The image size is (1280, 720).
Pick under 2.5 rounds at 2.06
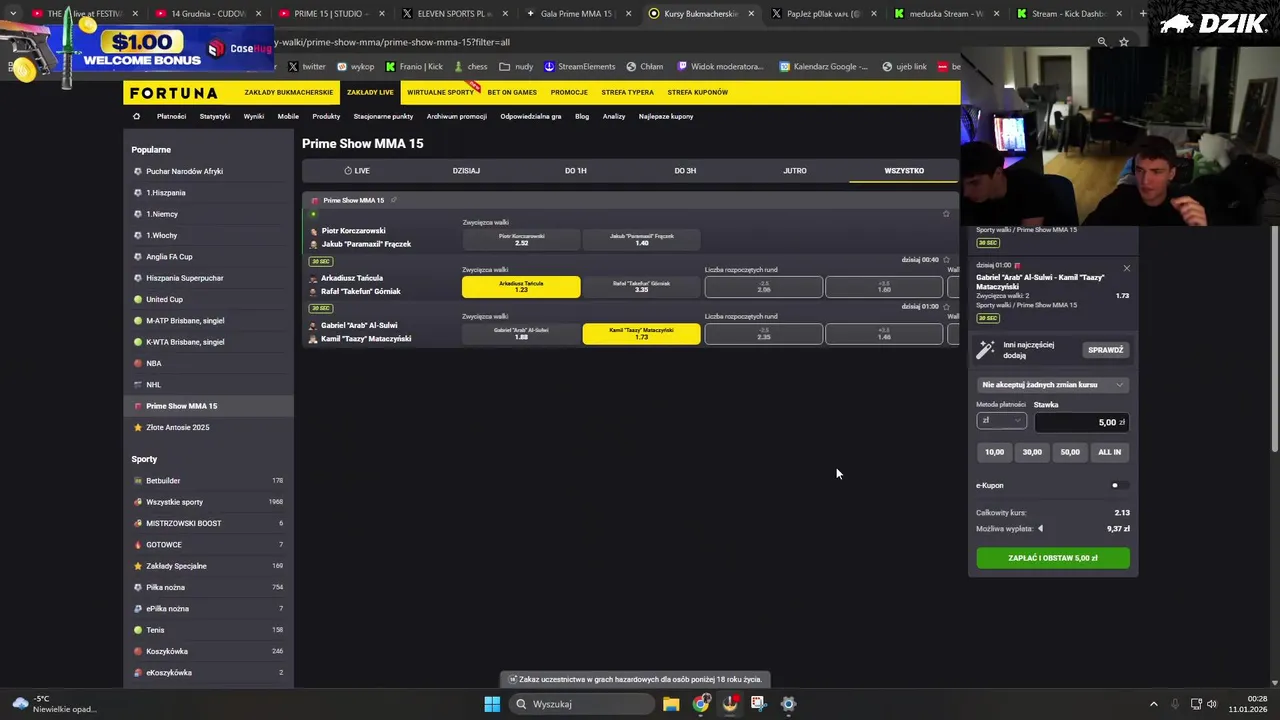click(764, 287)
